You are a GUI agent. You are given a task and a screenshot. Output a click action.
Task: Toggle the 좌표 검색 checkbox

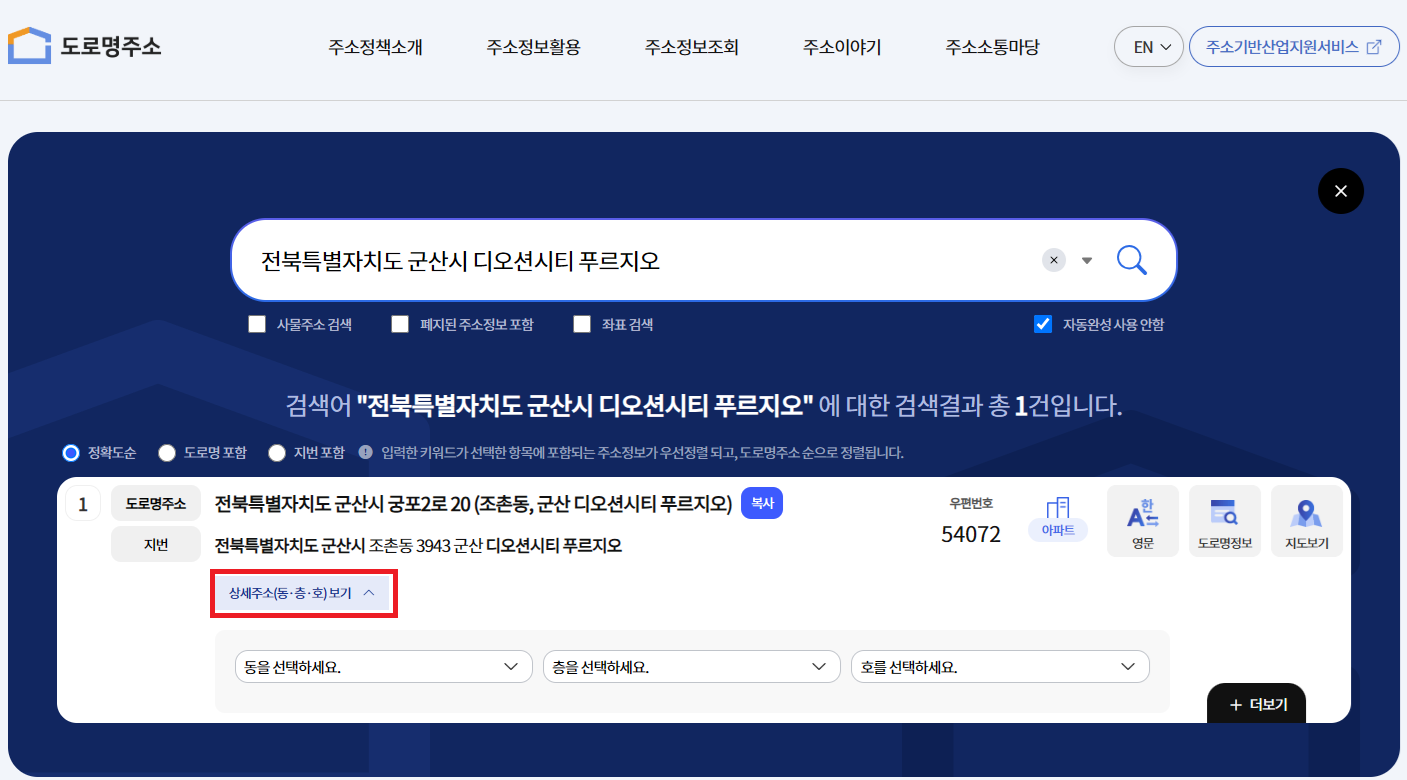[x=582, y=324]
